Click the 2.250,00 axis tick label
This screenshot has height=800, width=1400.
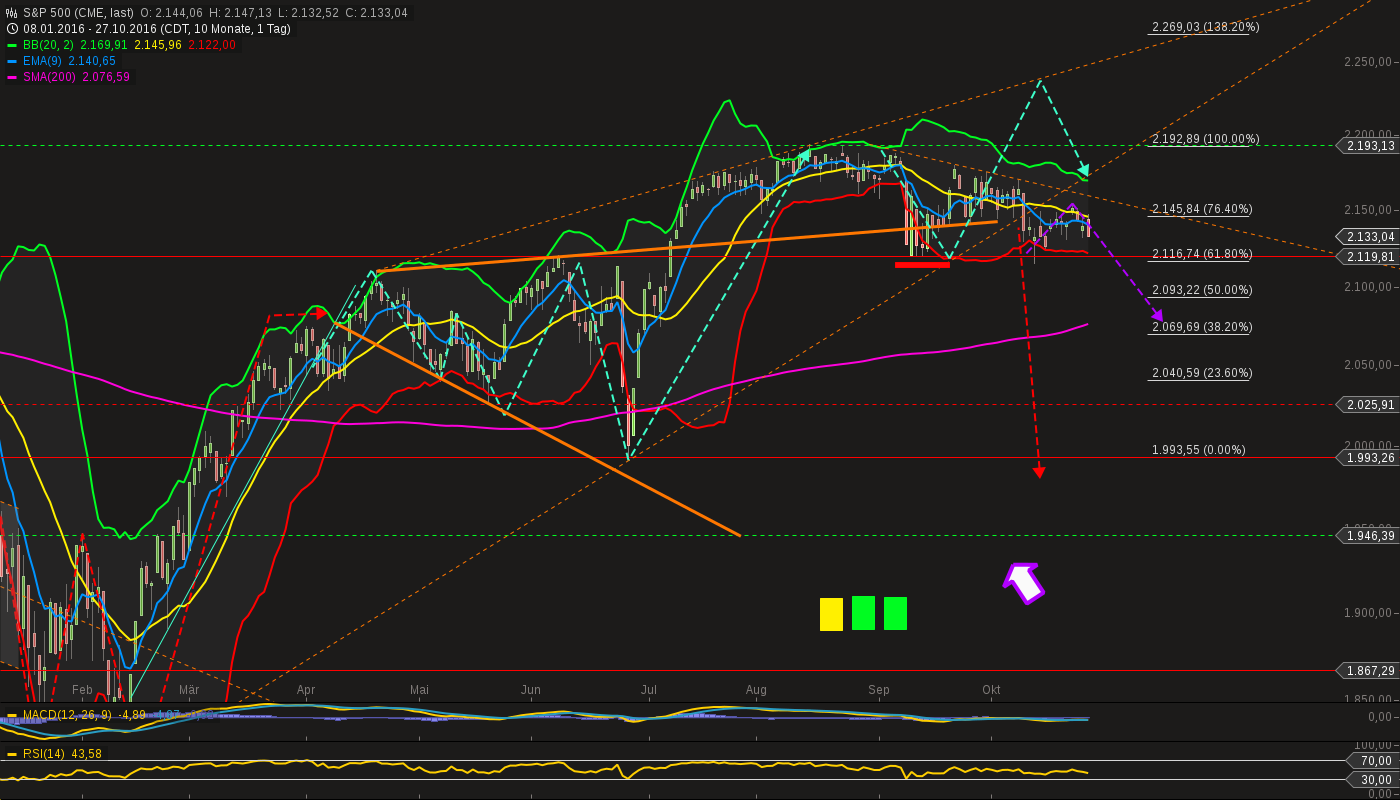point(1369,62)
